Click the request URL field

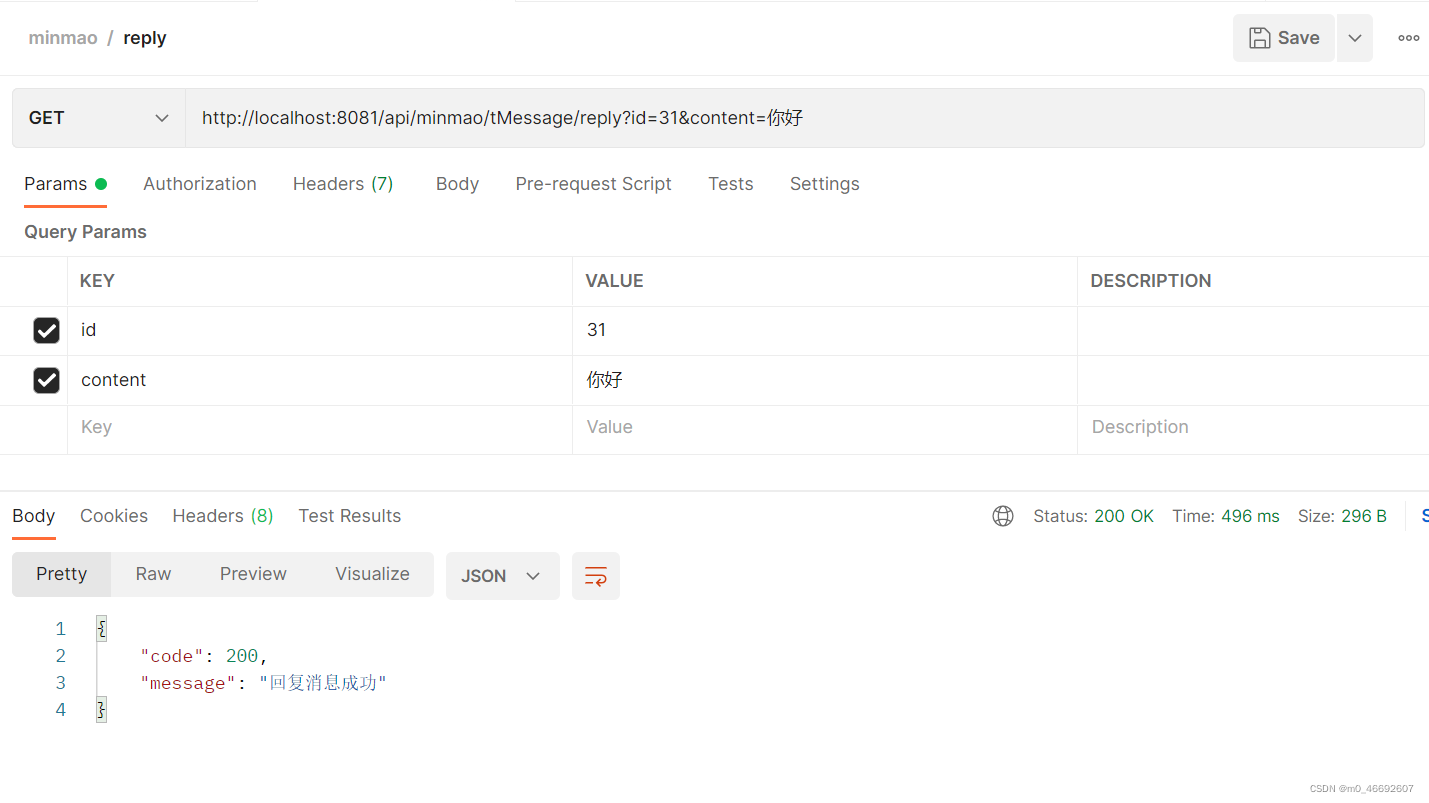coord(804,118)
